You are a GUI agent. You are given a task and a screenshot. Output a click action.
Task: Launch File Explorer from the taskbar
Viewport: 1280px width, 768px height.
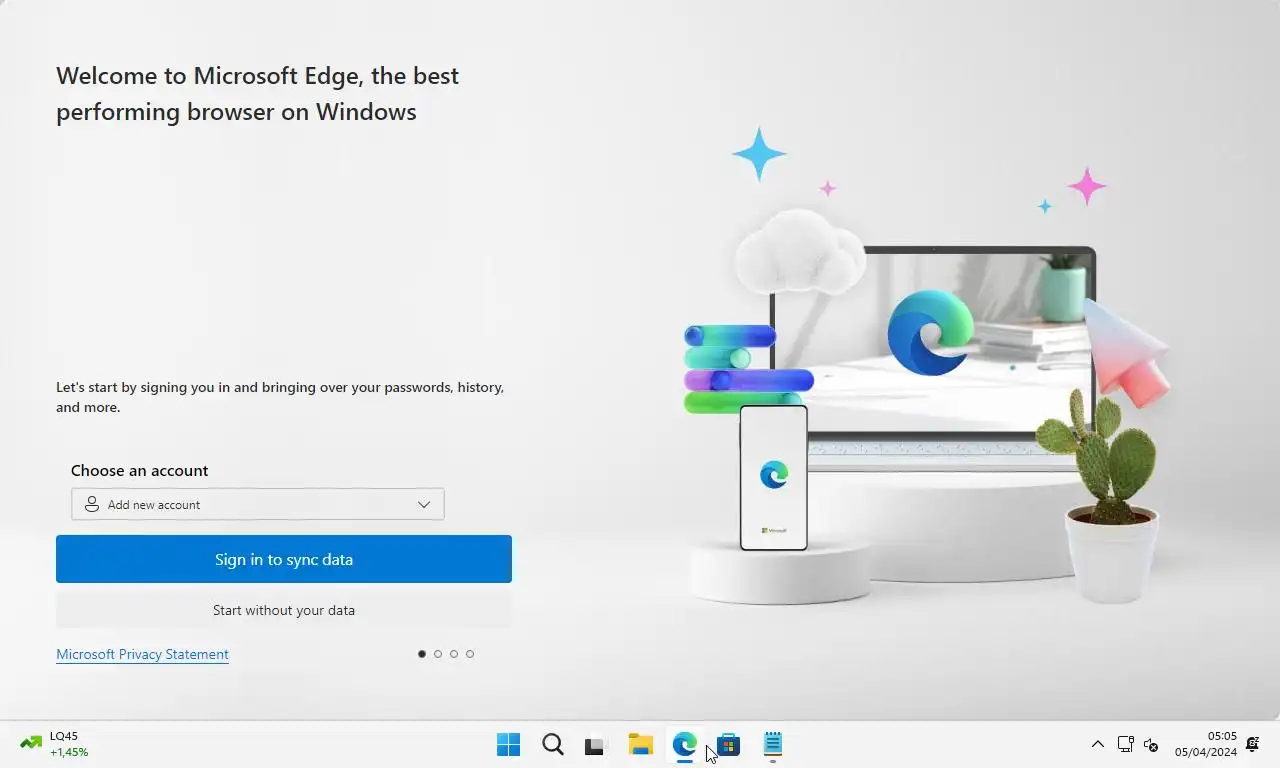tap(640, 744)
